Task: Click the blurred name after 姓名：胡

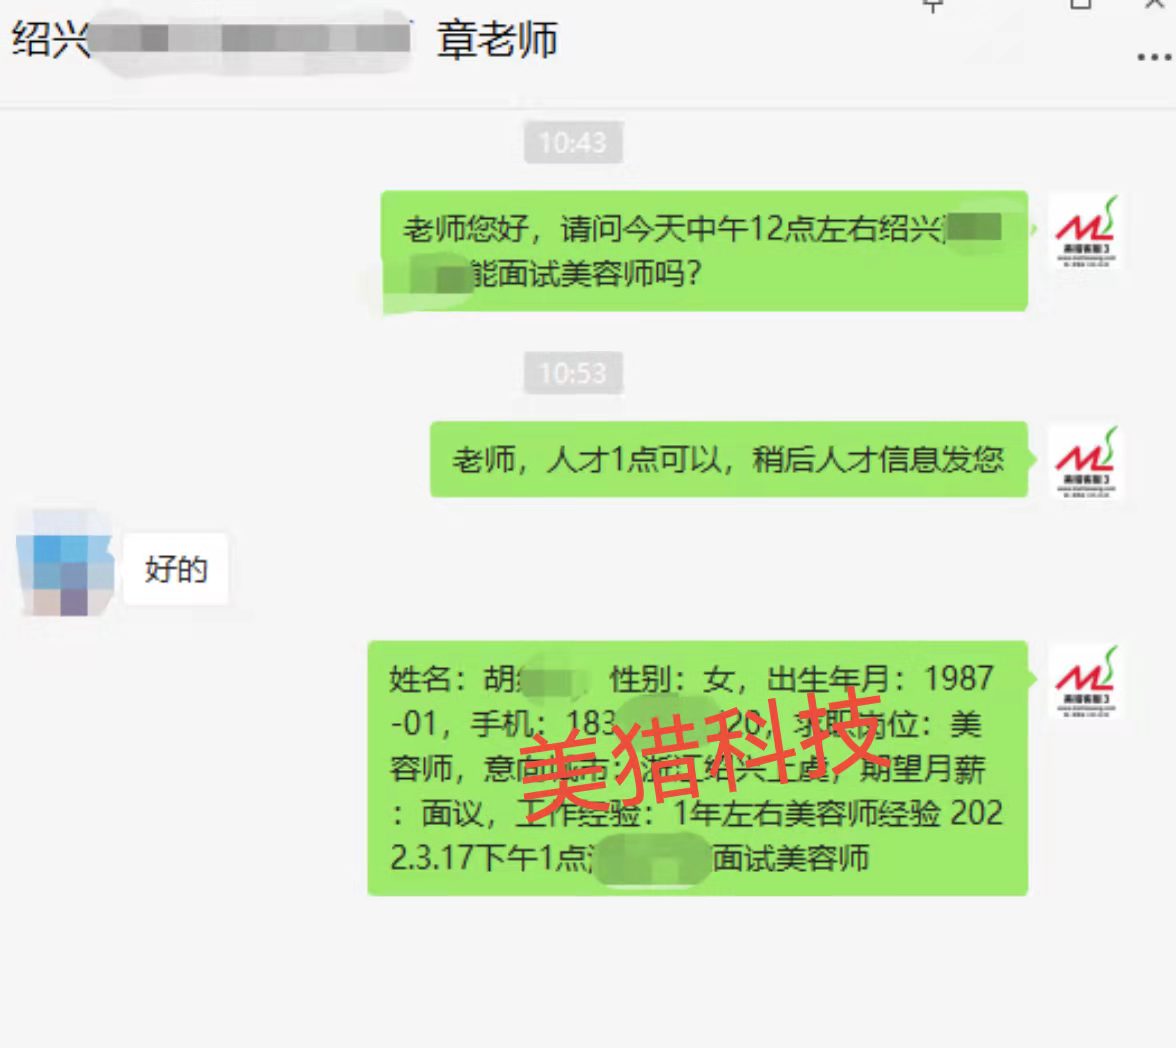Action: (x=554, y=680)
